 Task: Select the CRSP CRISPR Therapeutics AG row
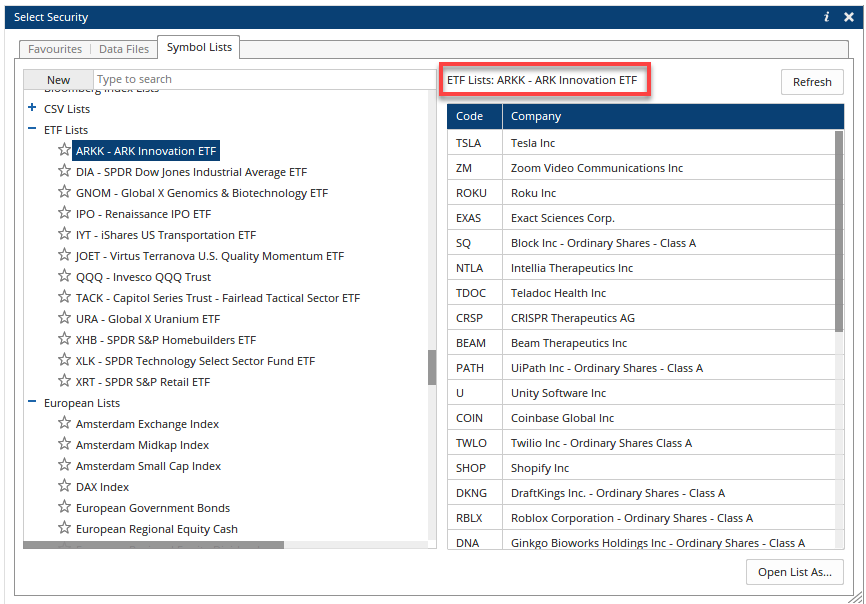click(641, 318)
